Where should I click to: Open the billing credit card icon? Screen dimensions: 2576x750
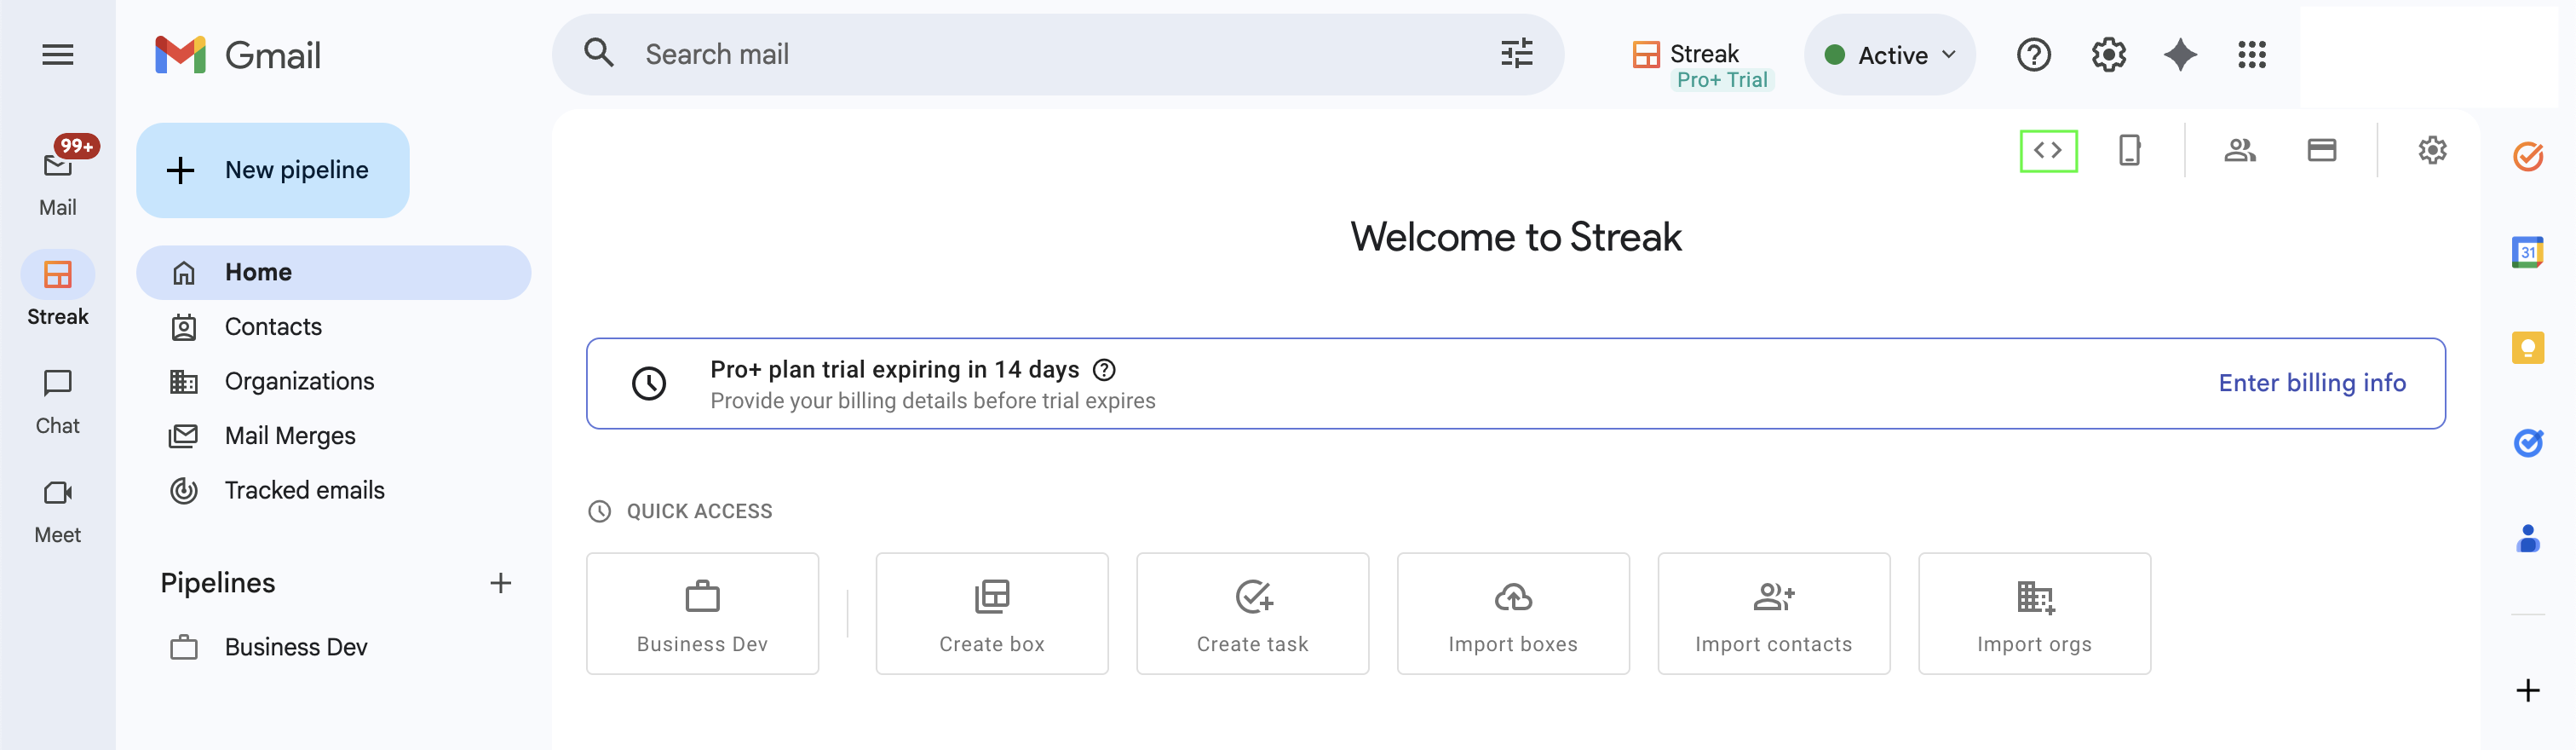click(x=2321, y=151)
